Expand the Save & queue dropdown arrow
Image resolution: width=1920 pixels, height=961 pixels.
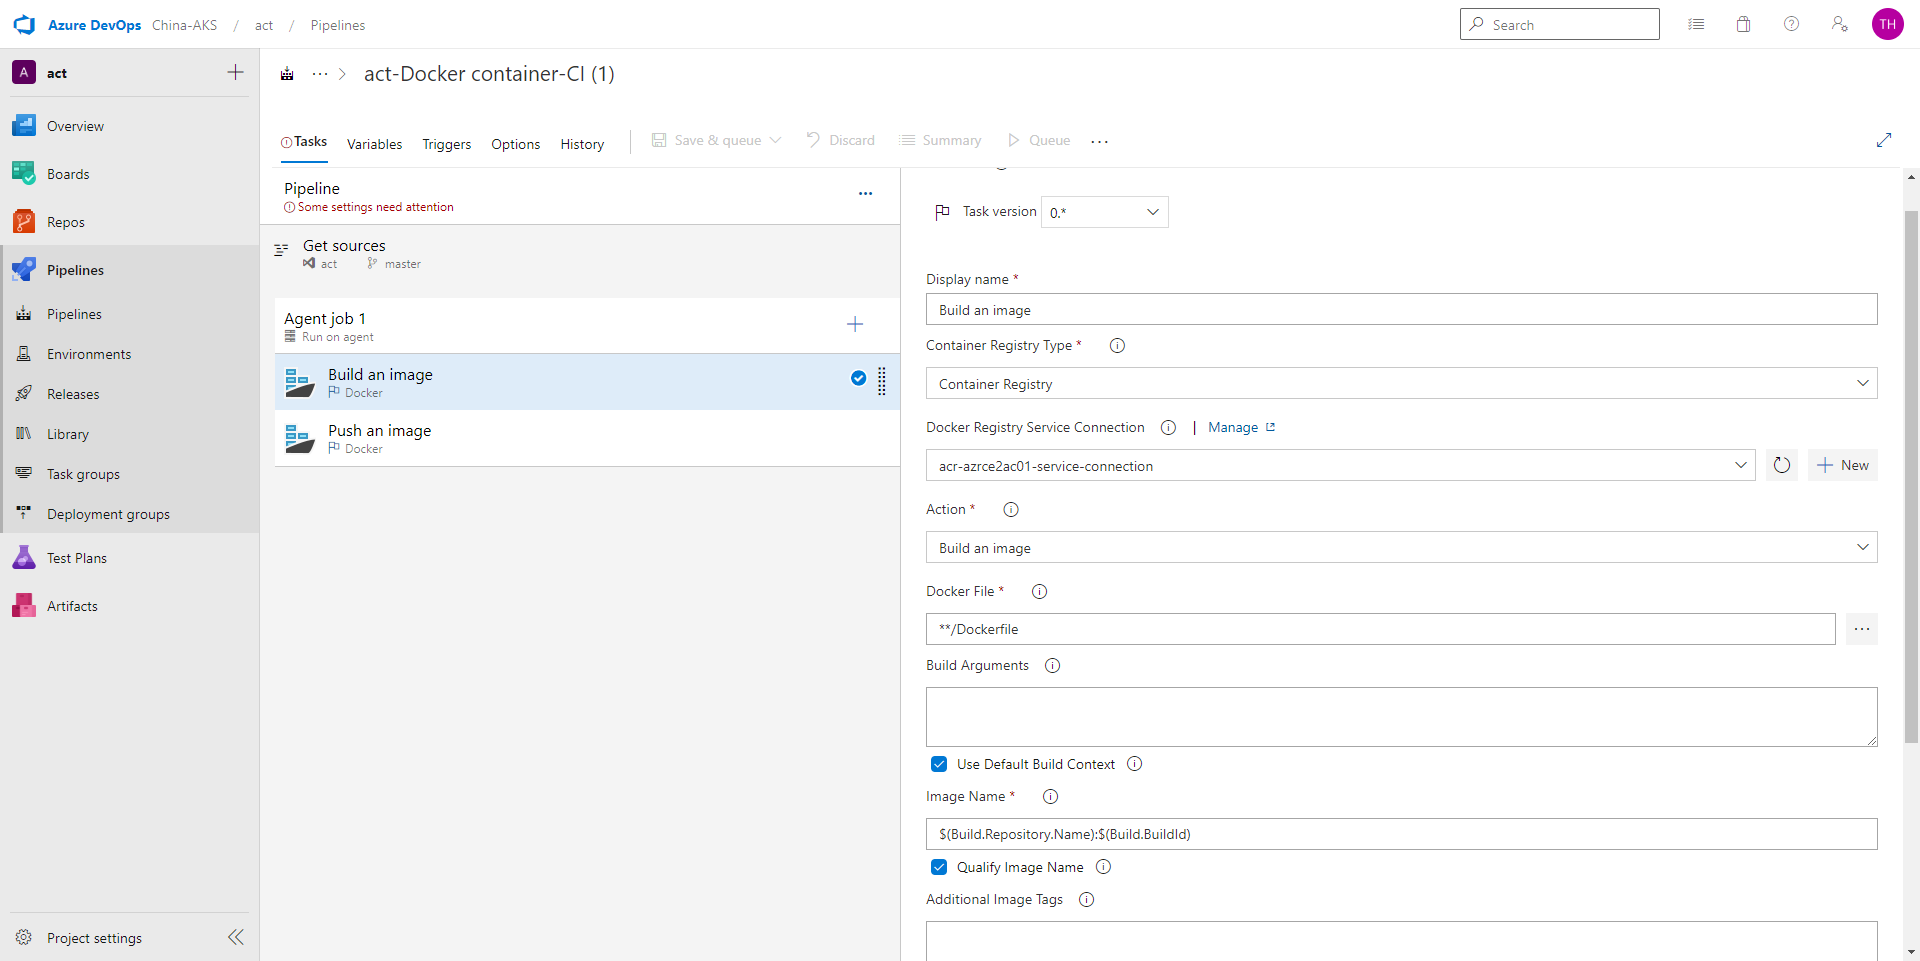(x=775, y=140)
